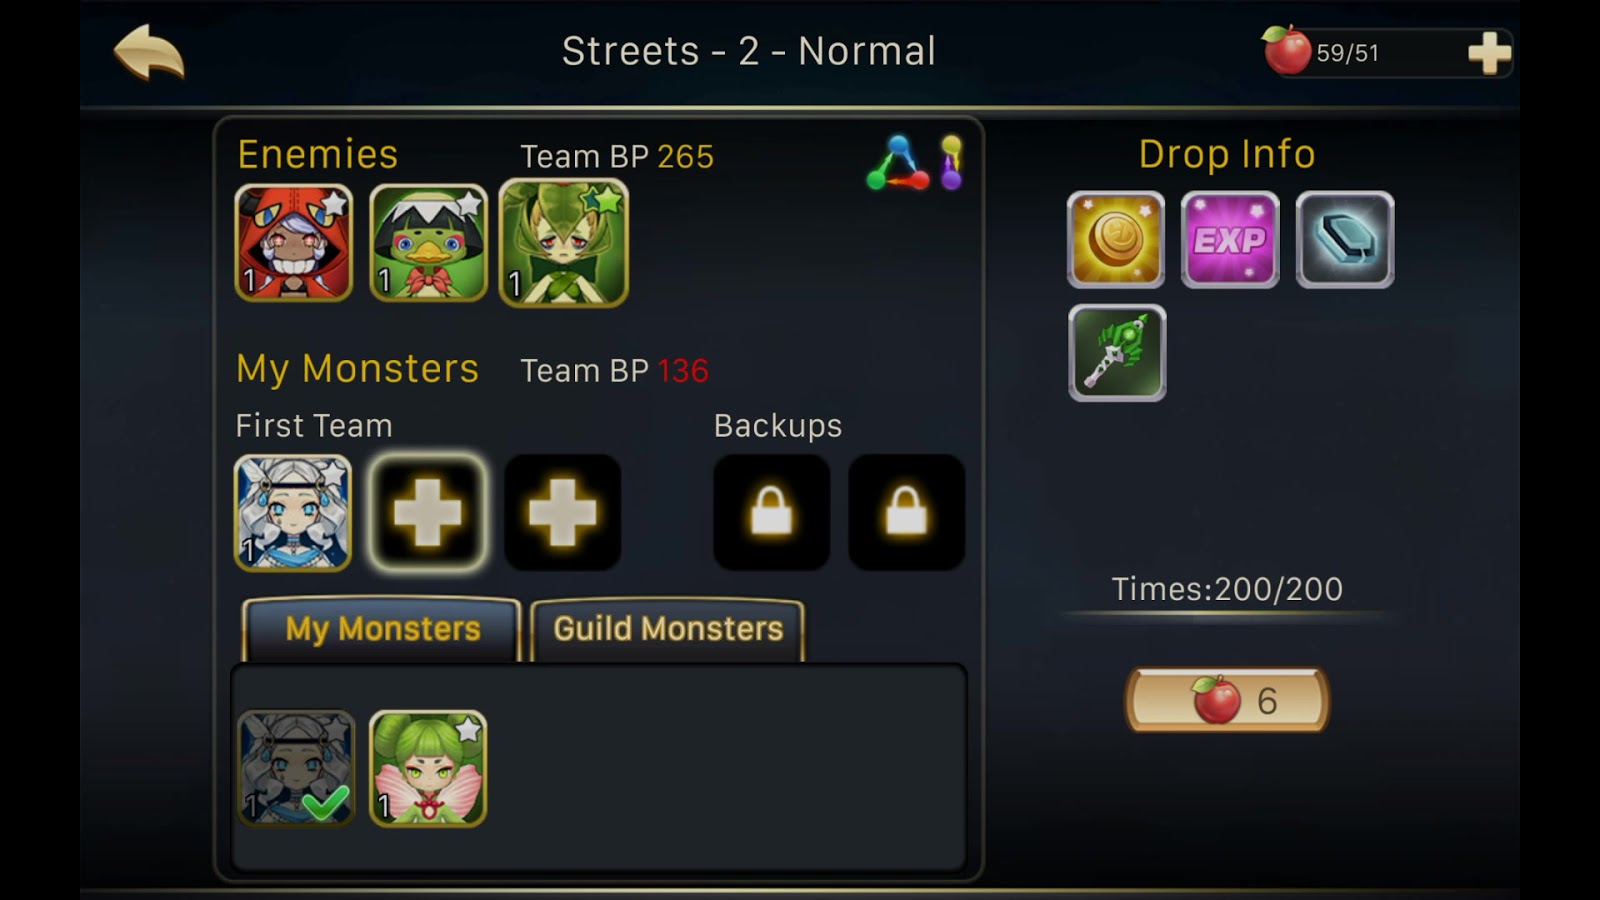Screen dimensions: 1600x900
Task: Inspect the green duck enemy monster
Action: [x=428, y=243]
